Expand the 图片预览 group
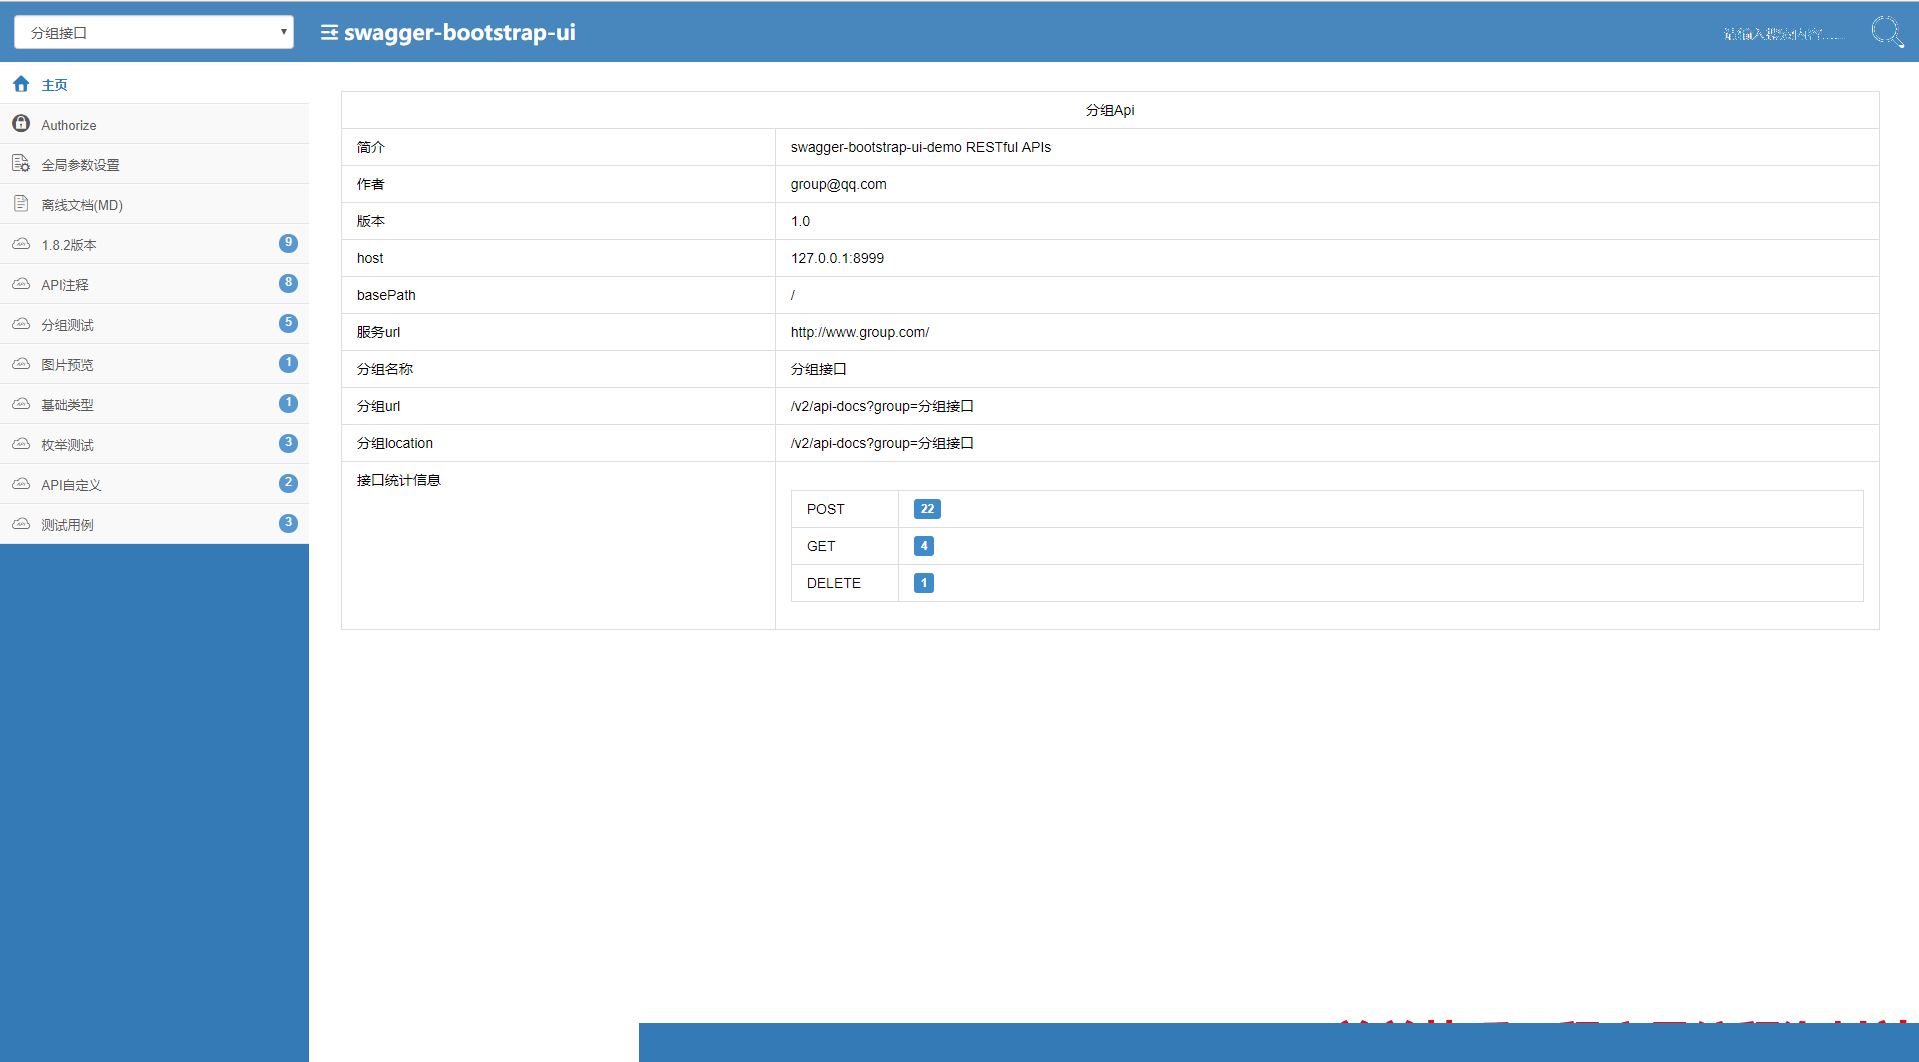Image resolution: width=1919 pixels, height=1062 pixels. 154,364
